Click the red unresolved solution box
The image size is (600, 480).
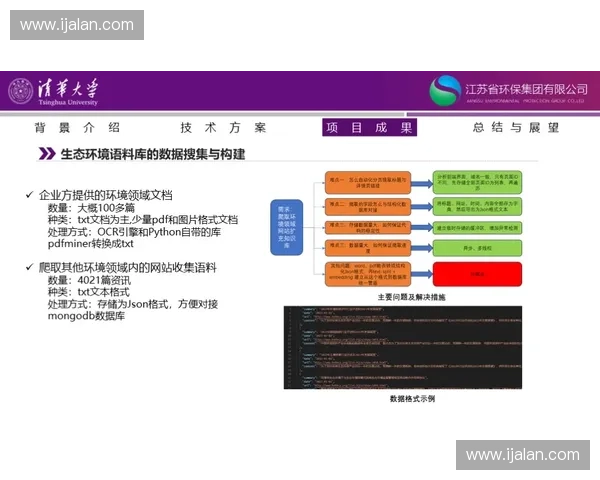477,274
